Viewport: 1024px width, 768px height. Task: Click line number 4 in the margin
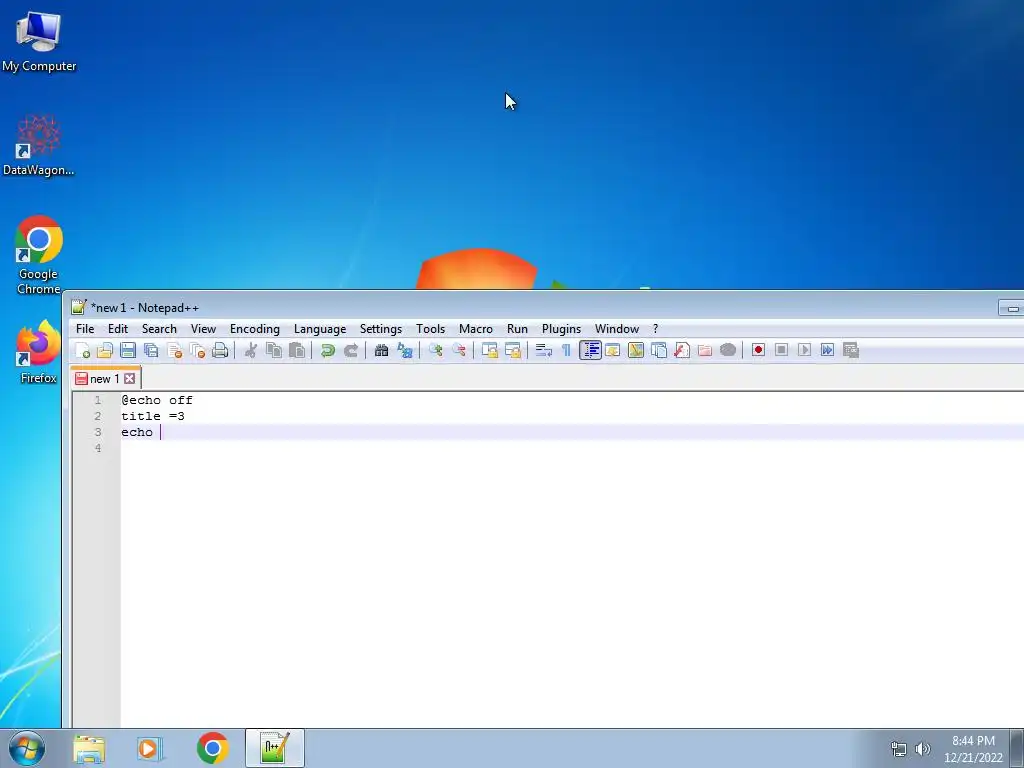click(x=98, y=448)
